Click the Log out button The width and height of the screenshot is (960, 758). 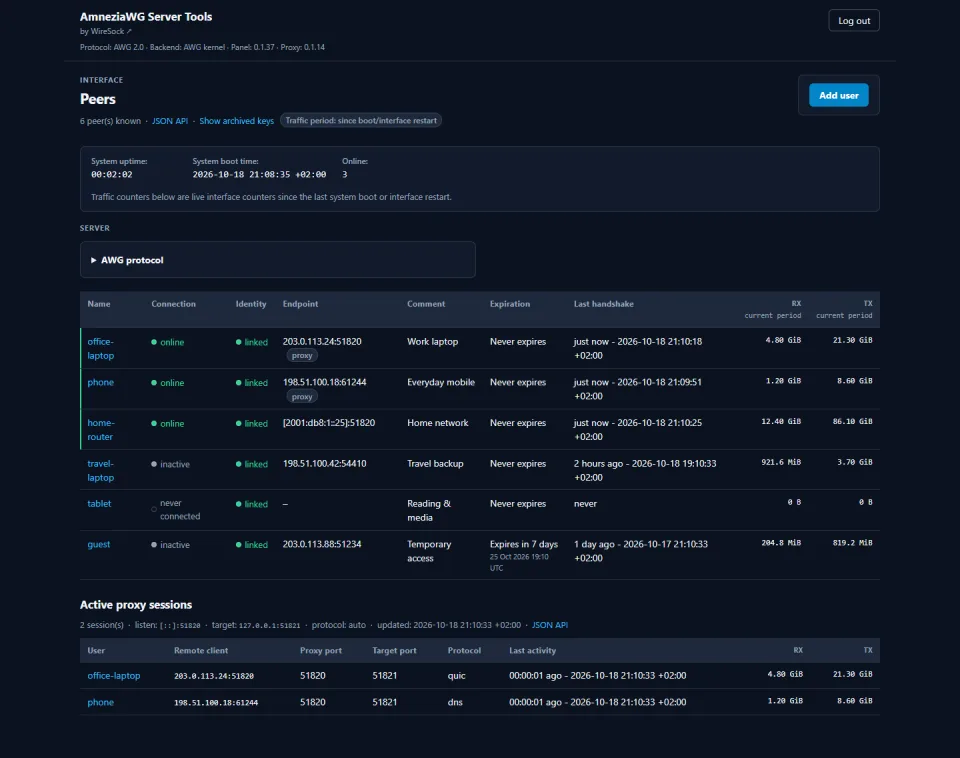[853, 21]
